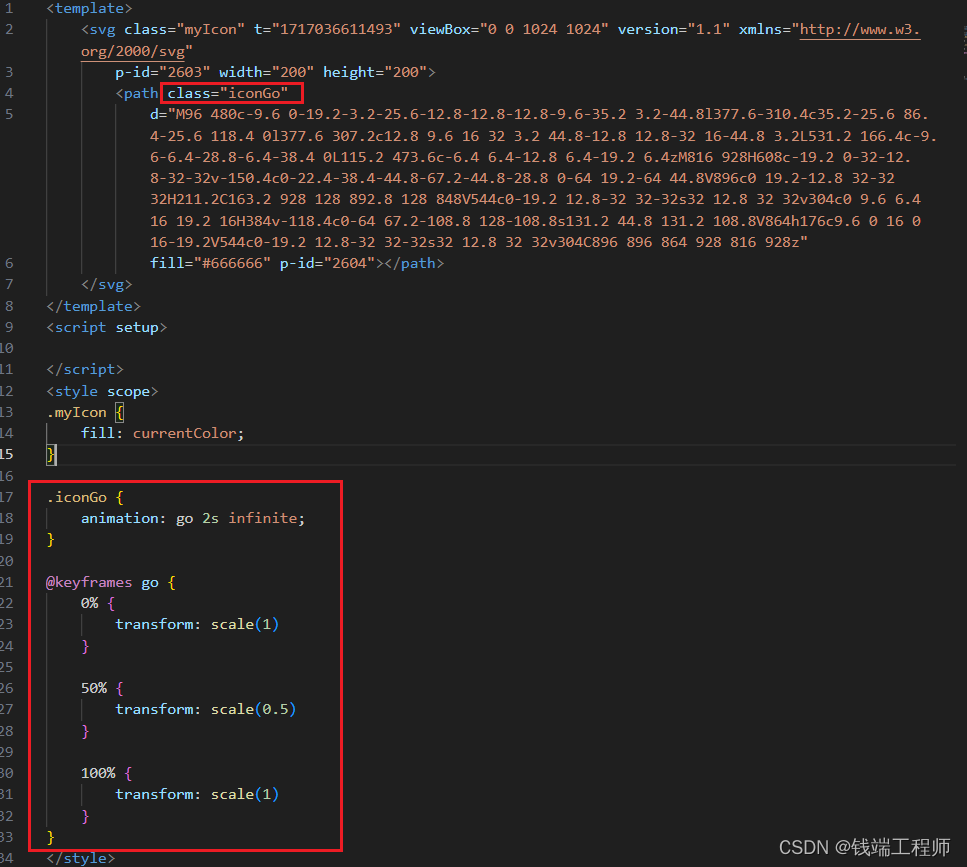
Task: Click the closing </script> tag
Action: 85,369
